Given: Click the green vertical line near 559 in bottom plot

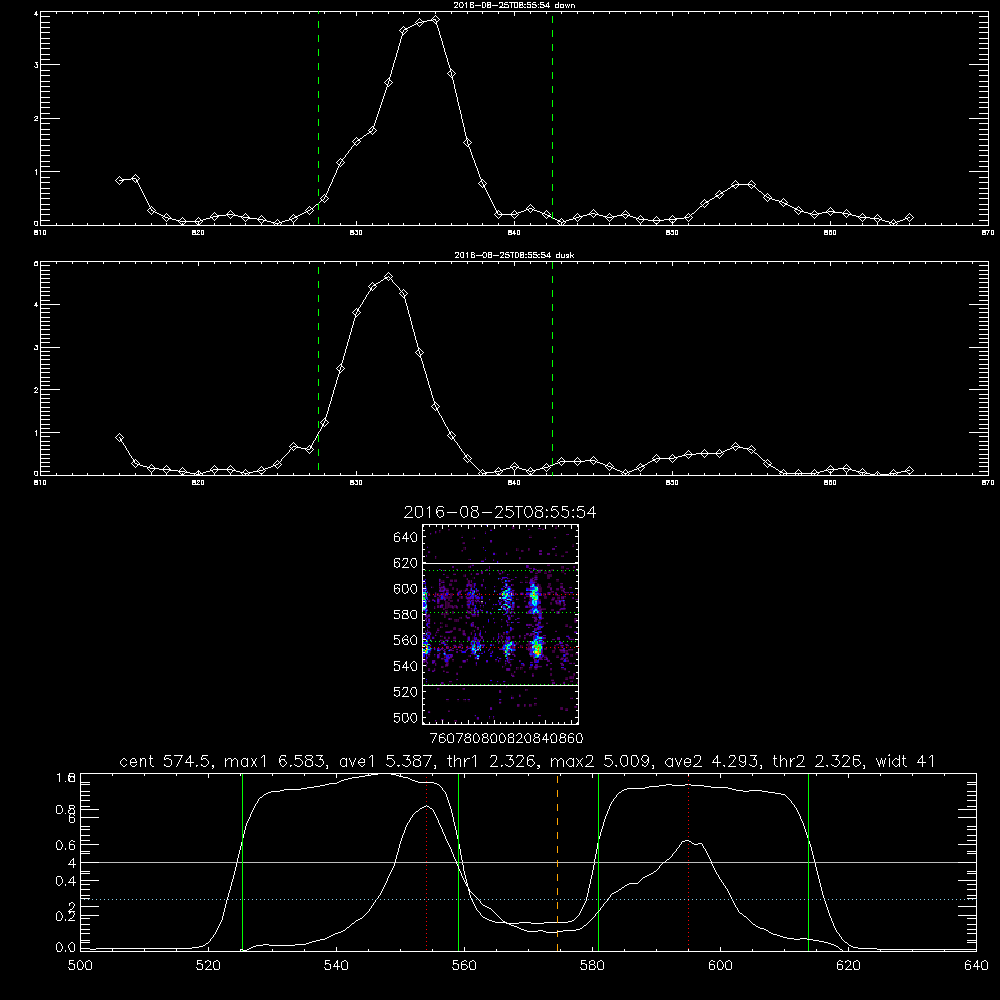Looking at the screenshot, I should (x=459, y=863).
